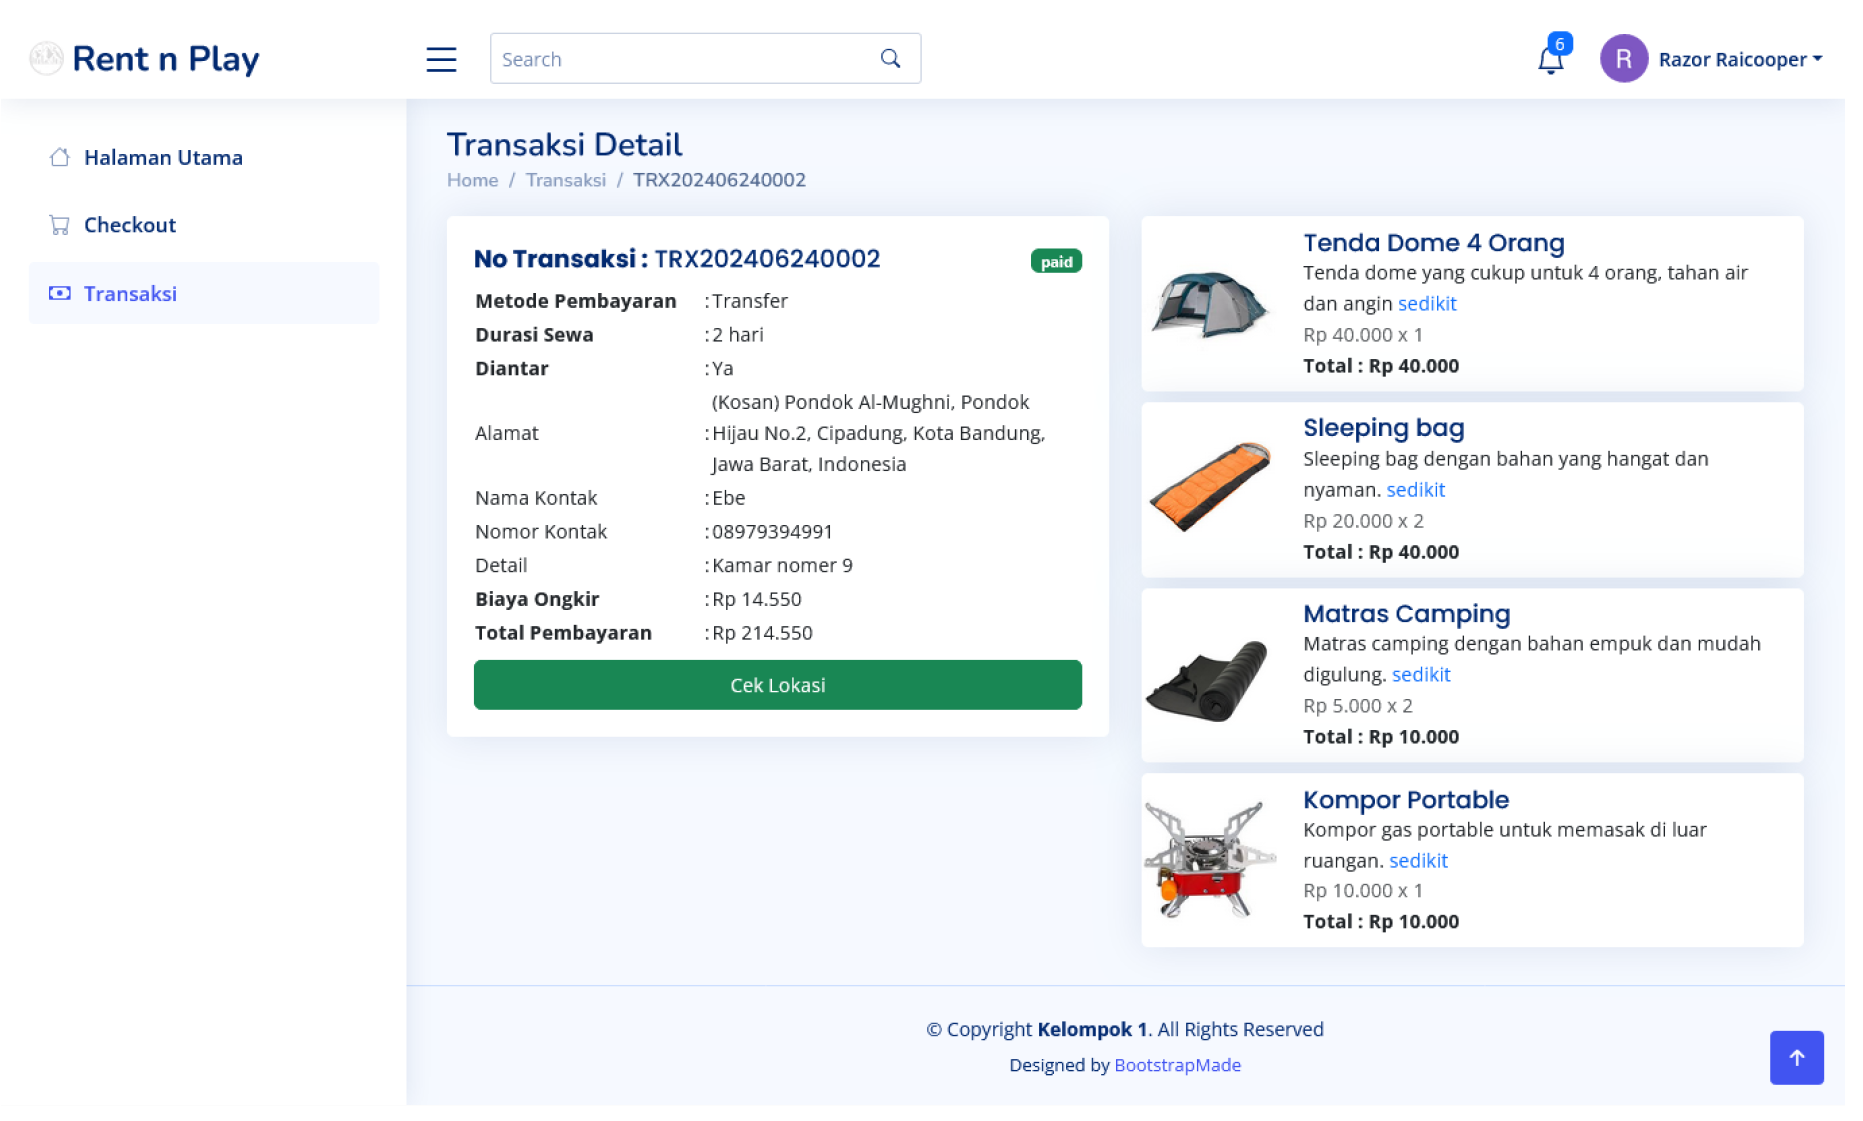This screenshot has width=1863, height=1121.
Task: Click the scroll-to-top arrow button
Action: click(1796, 1057)
